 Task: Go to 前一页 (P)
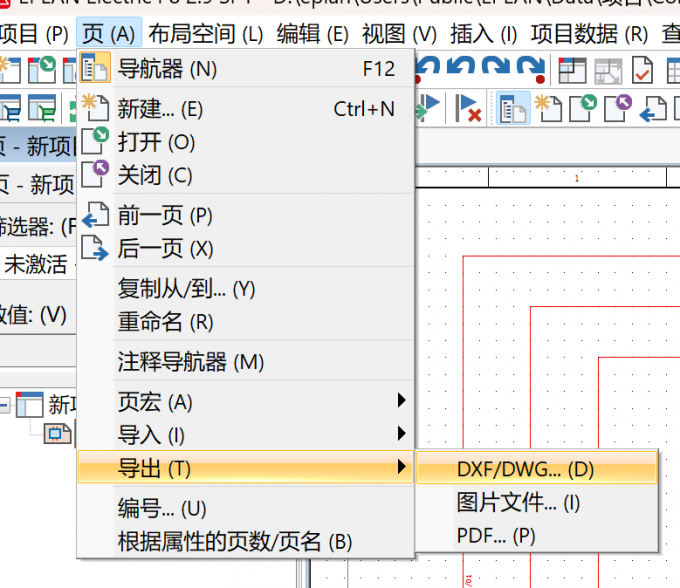[245, 215]
